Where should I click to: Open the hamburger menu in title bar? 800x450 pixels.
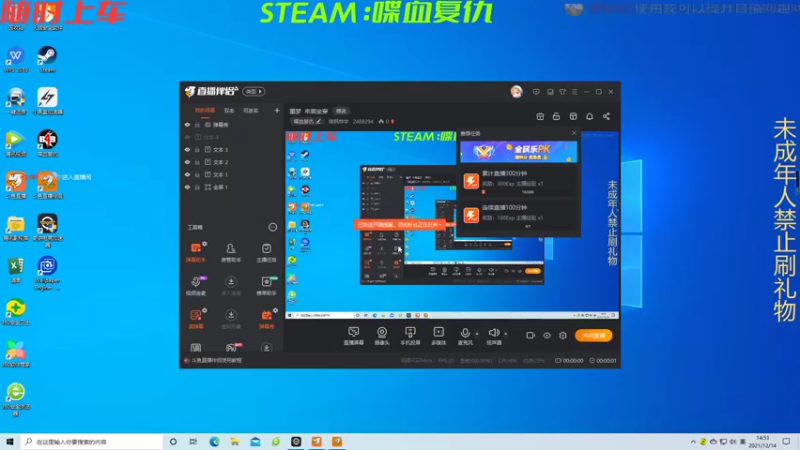(574, 92)
